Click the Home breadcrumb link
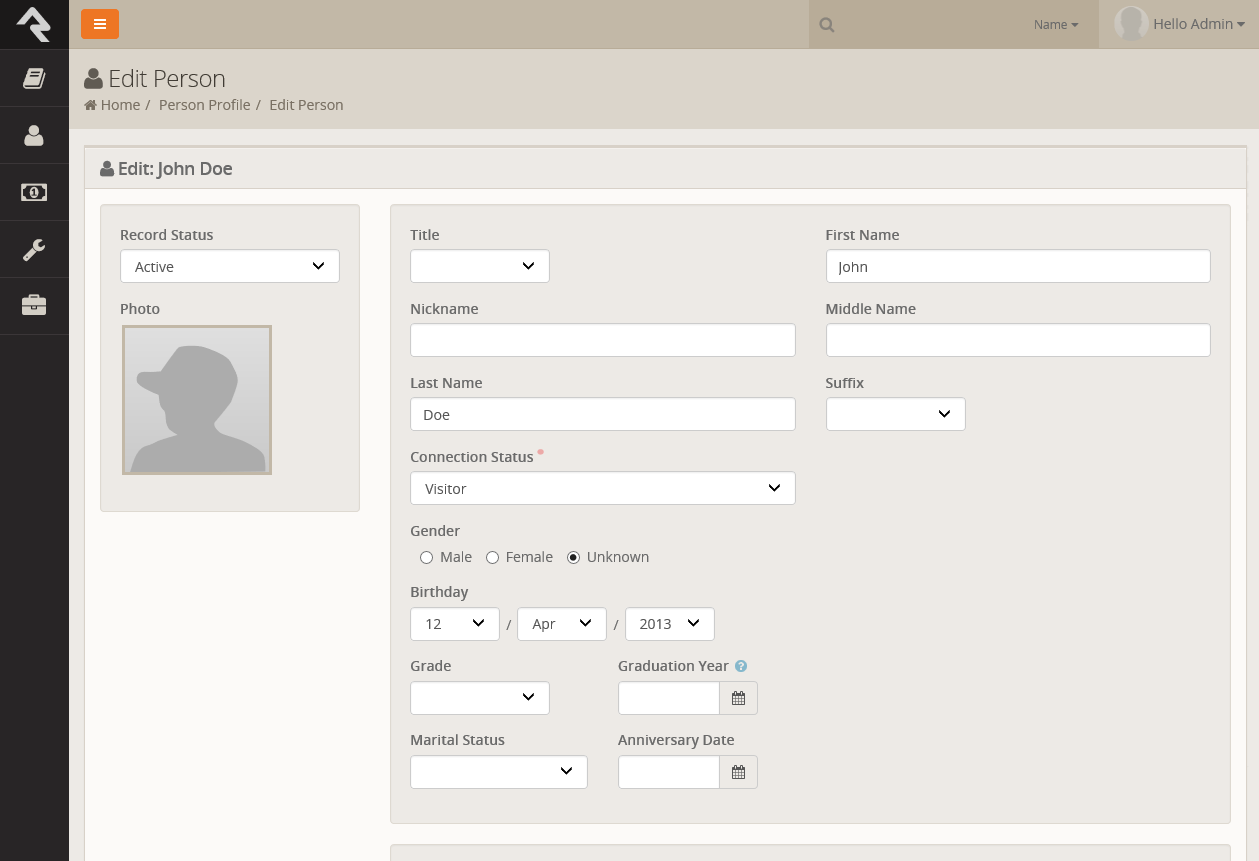This screenshot has width=1259, height=861. [x=119, y=105]
